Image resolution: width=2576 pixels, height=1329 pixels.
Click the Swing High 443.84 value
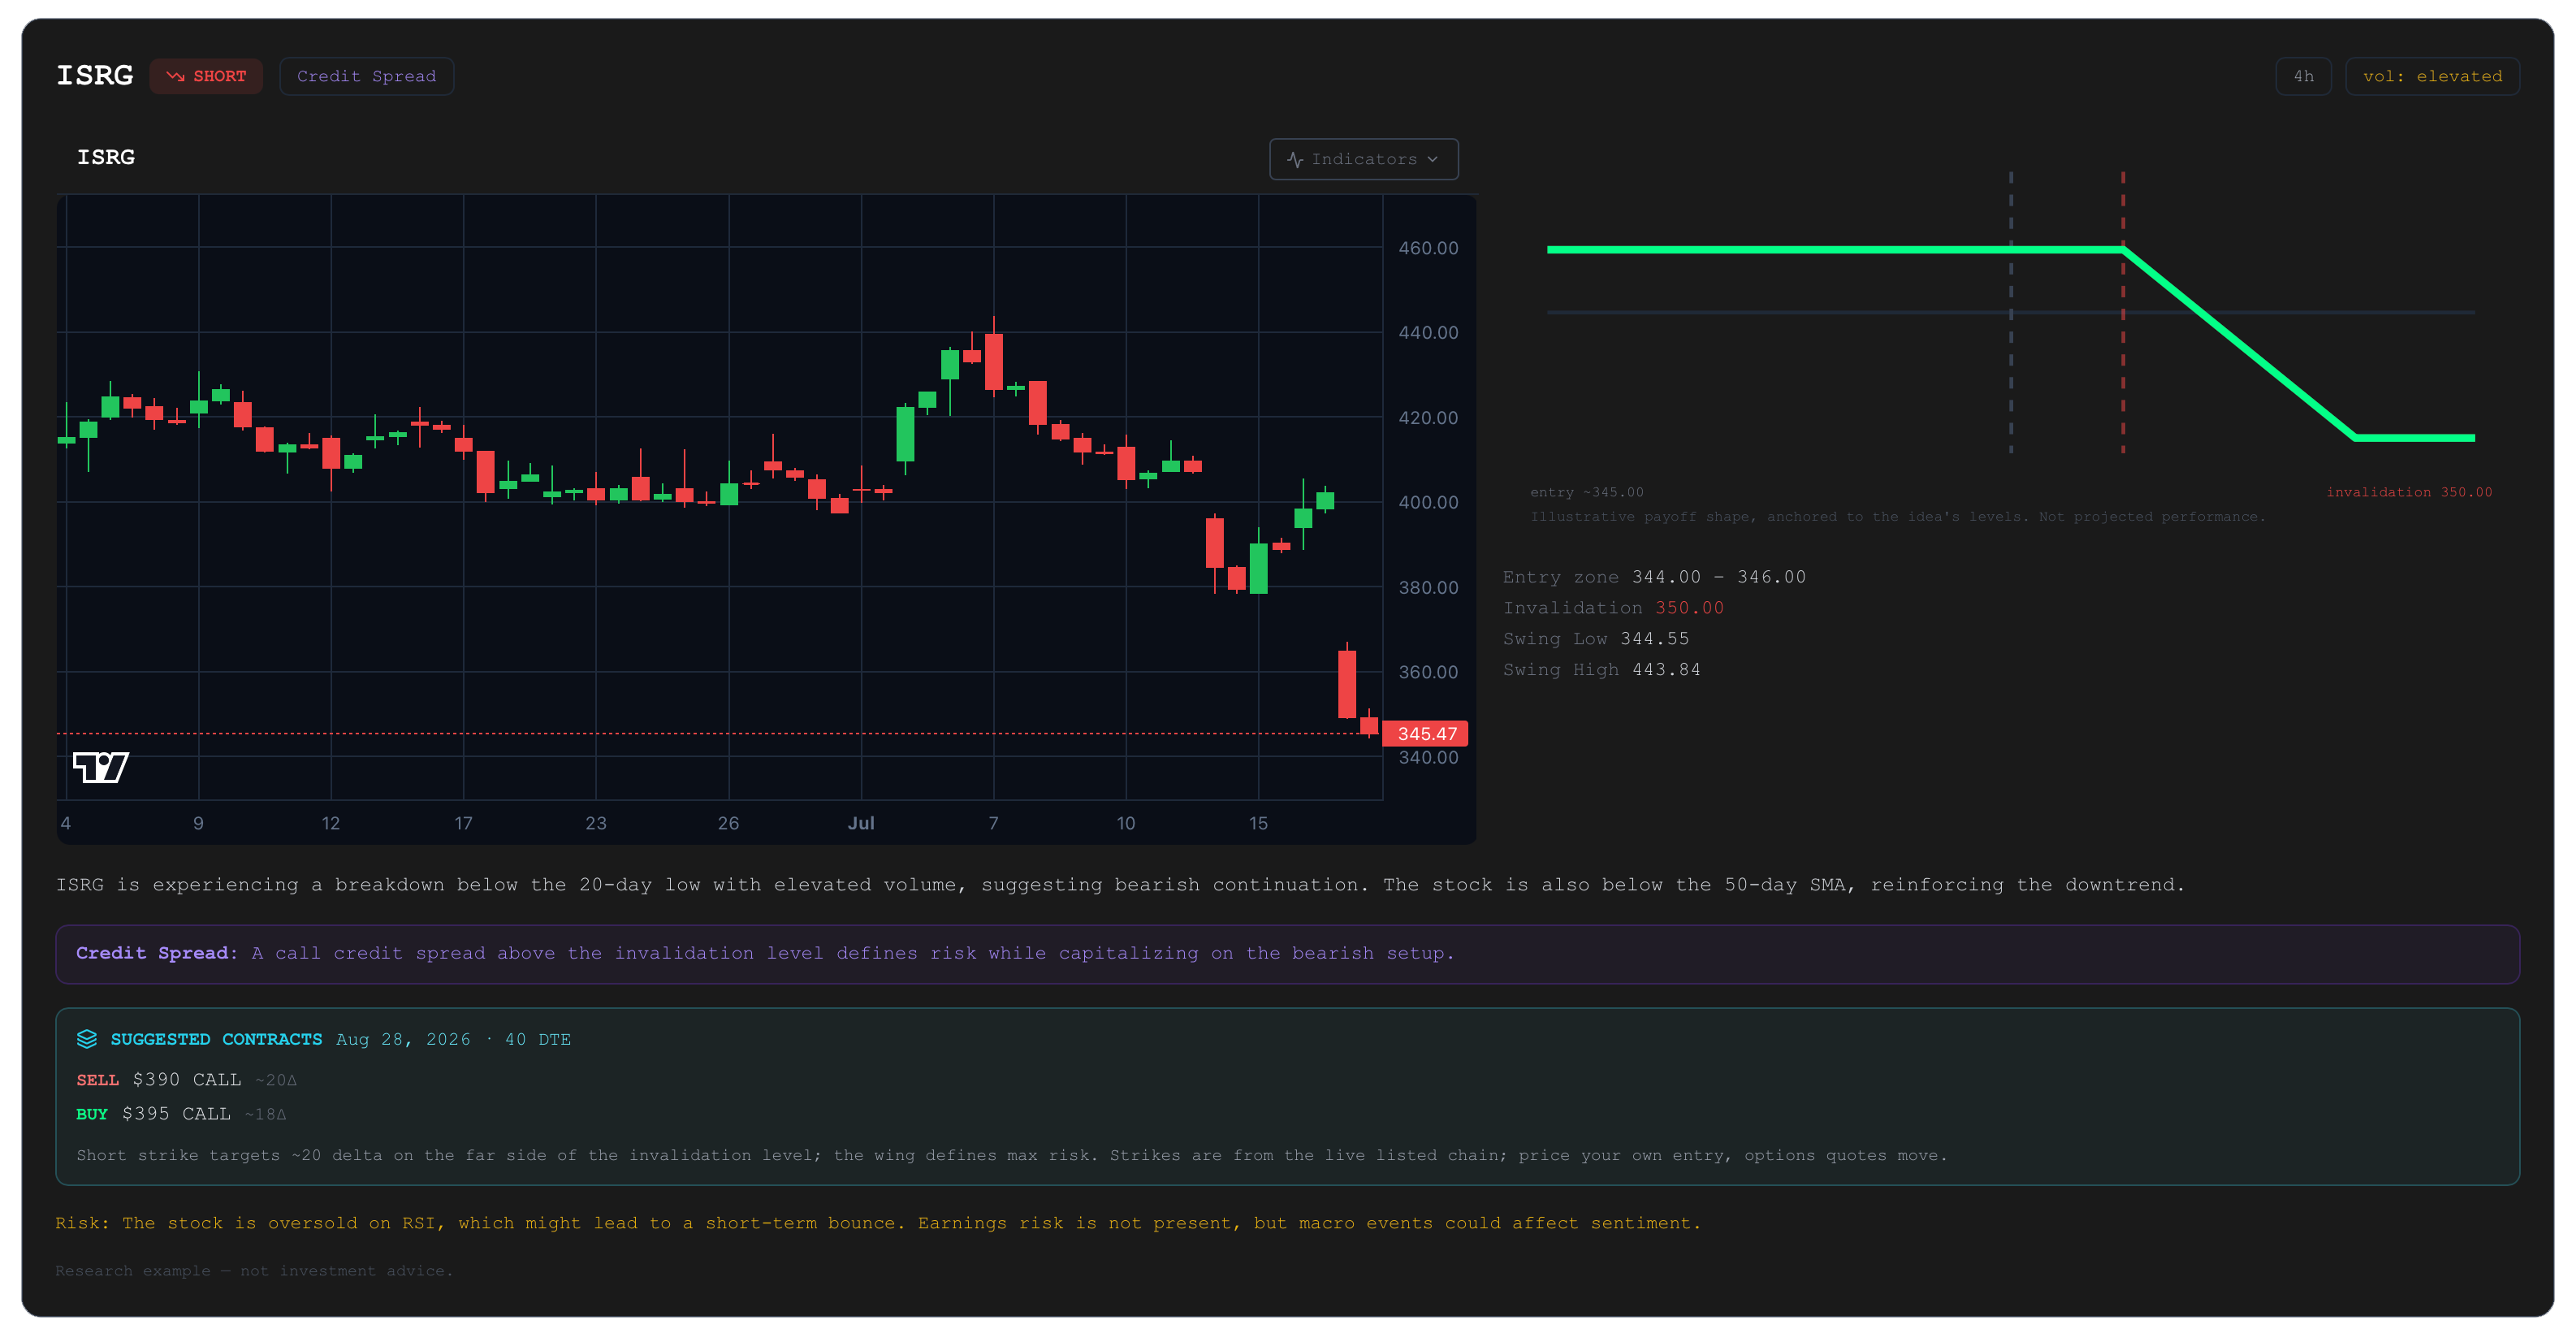click(x=1666, y=670)
